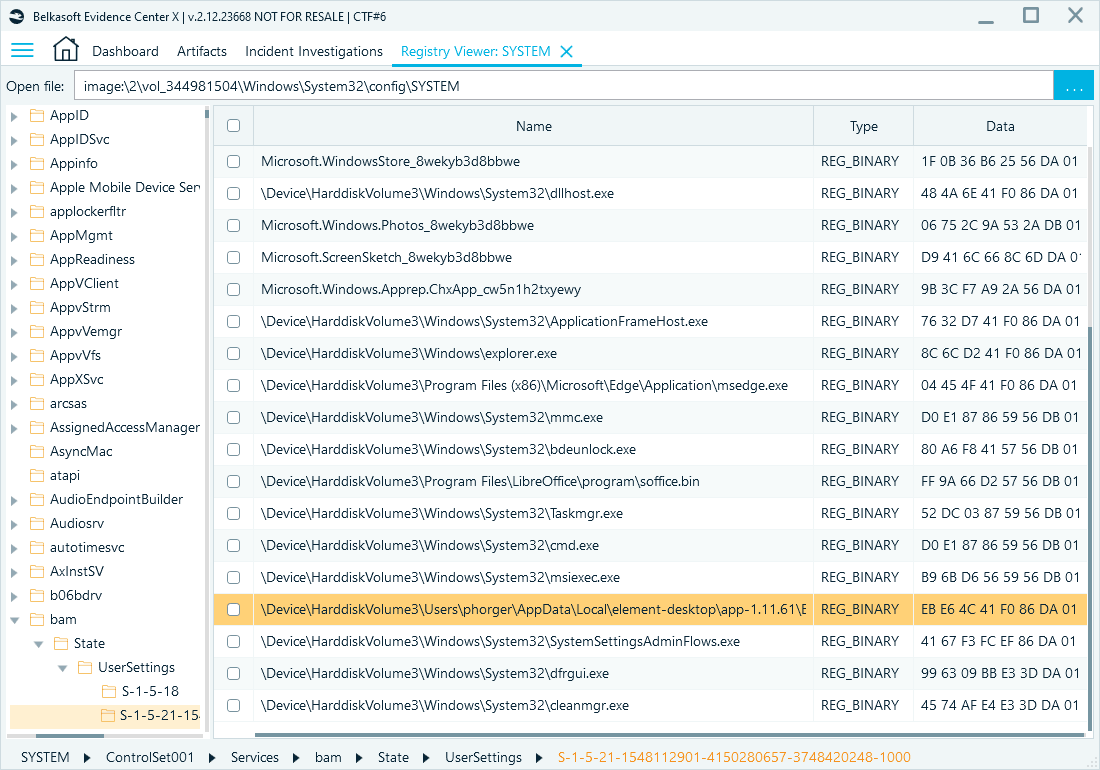Open the hamburger main menu

coord(22,50)
